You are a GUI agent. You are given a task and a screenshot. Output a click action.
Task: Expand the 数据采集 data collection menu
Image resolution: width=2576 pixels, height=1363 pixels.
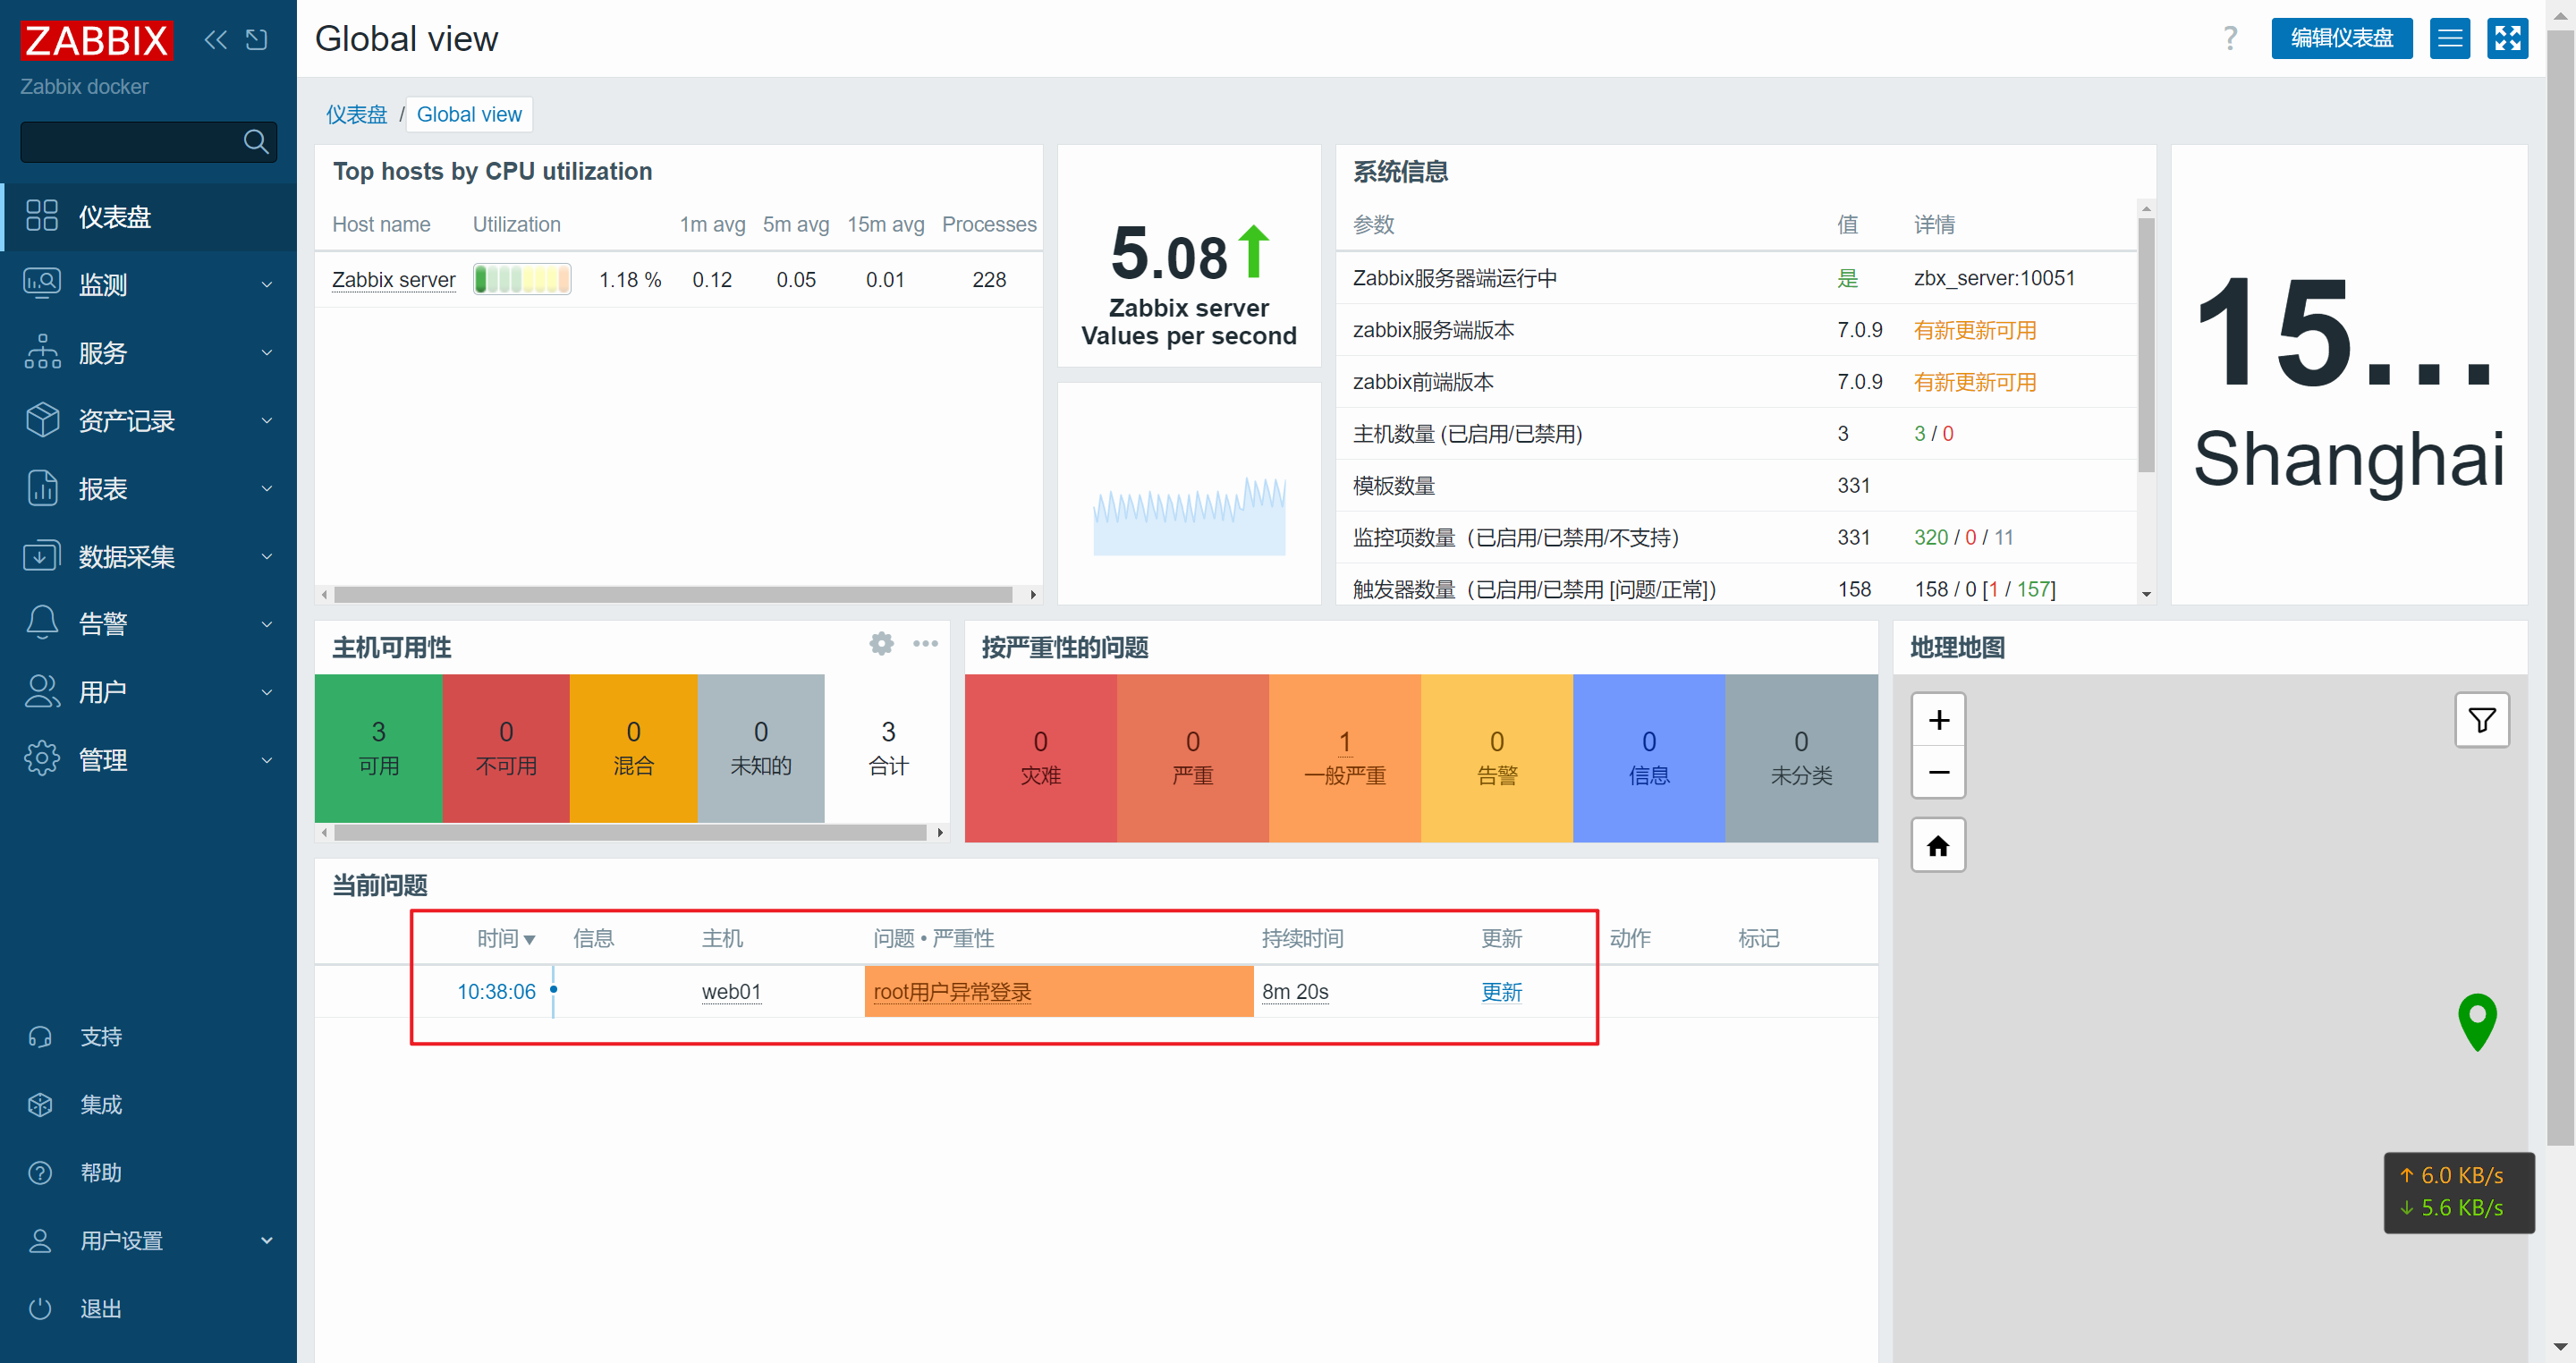point(148,556)
